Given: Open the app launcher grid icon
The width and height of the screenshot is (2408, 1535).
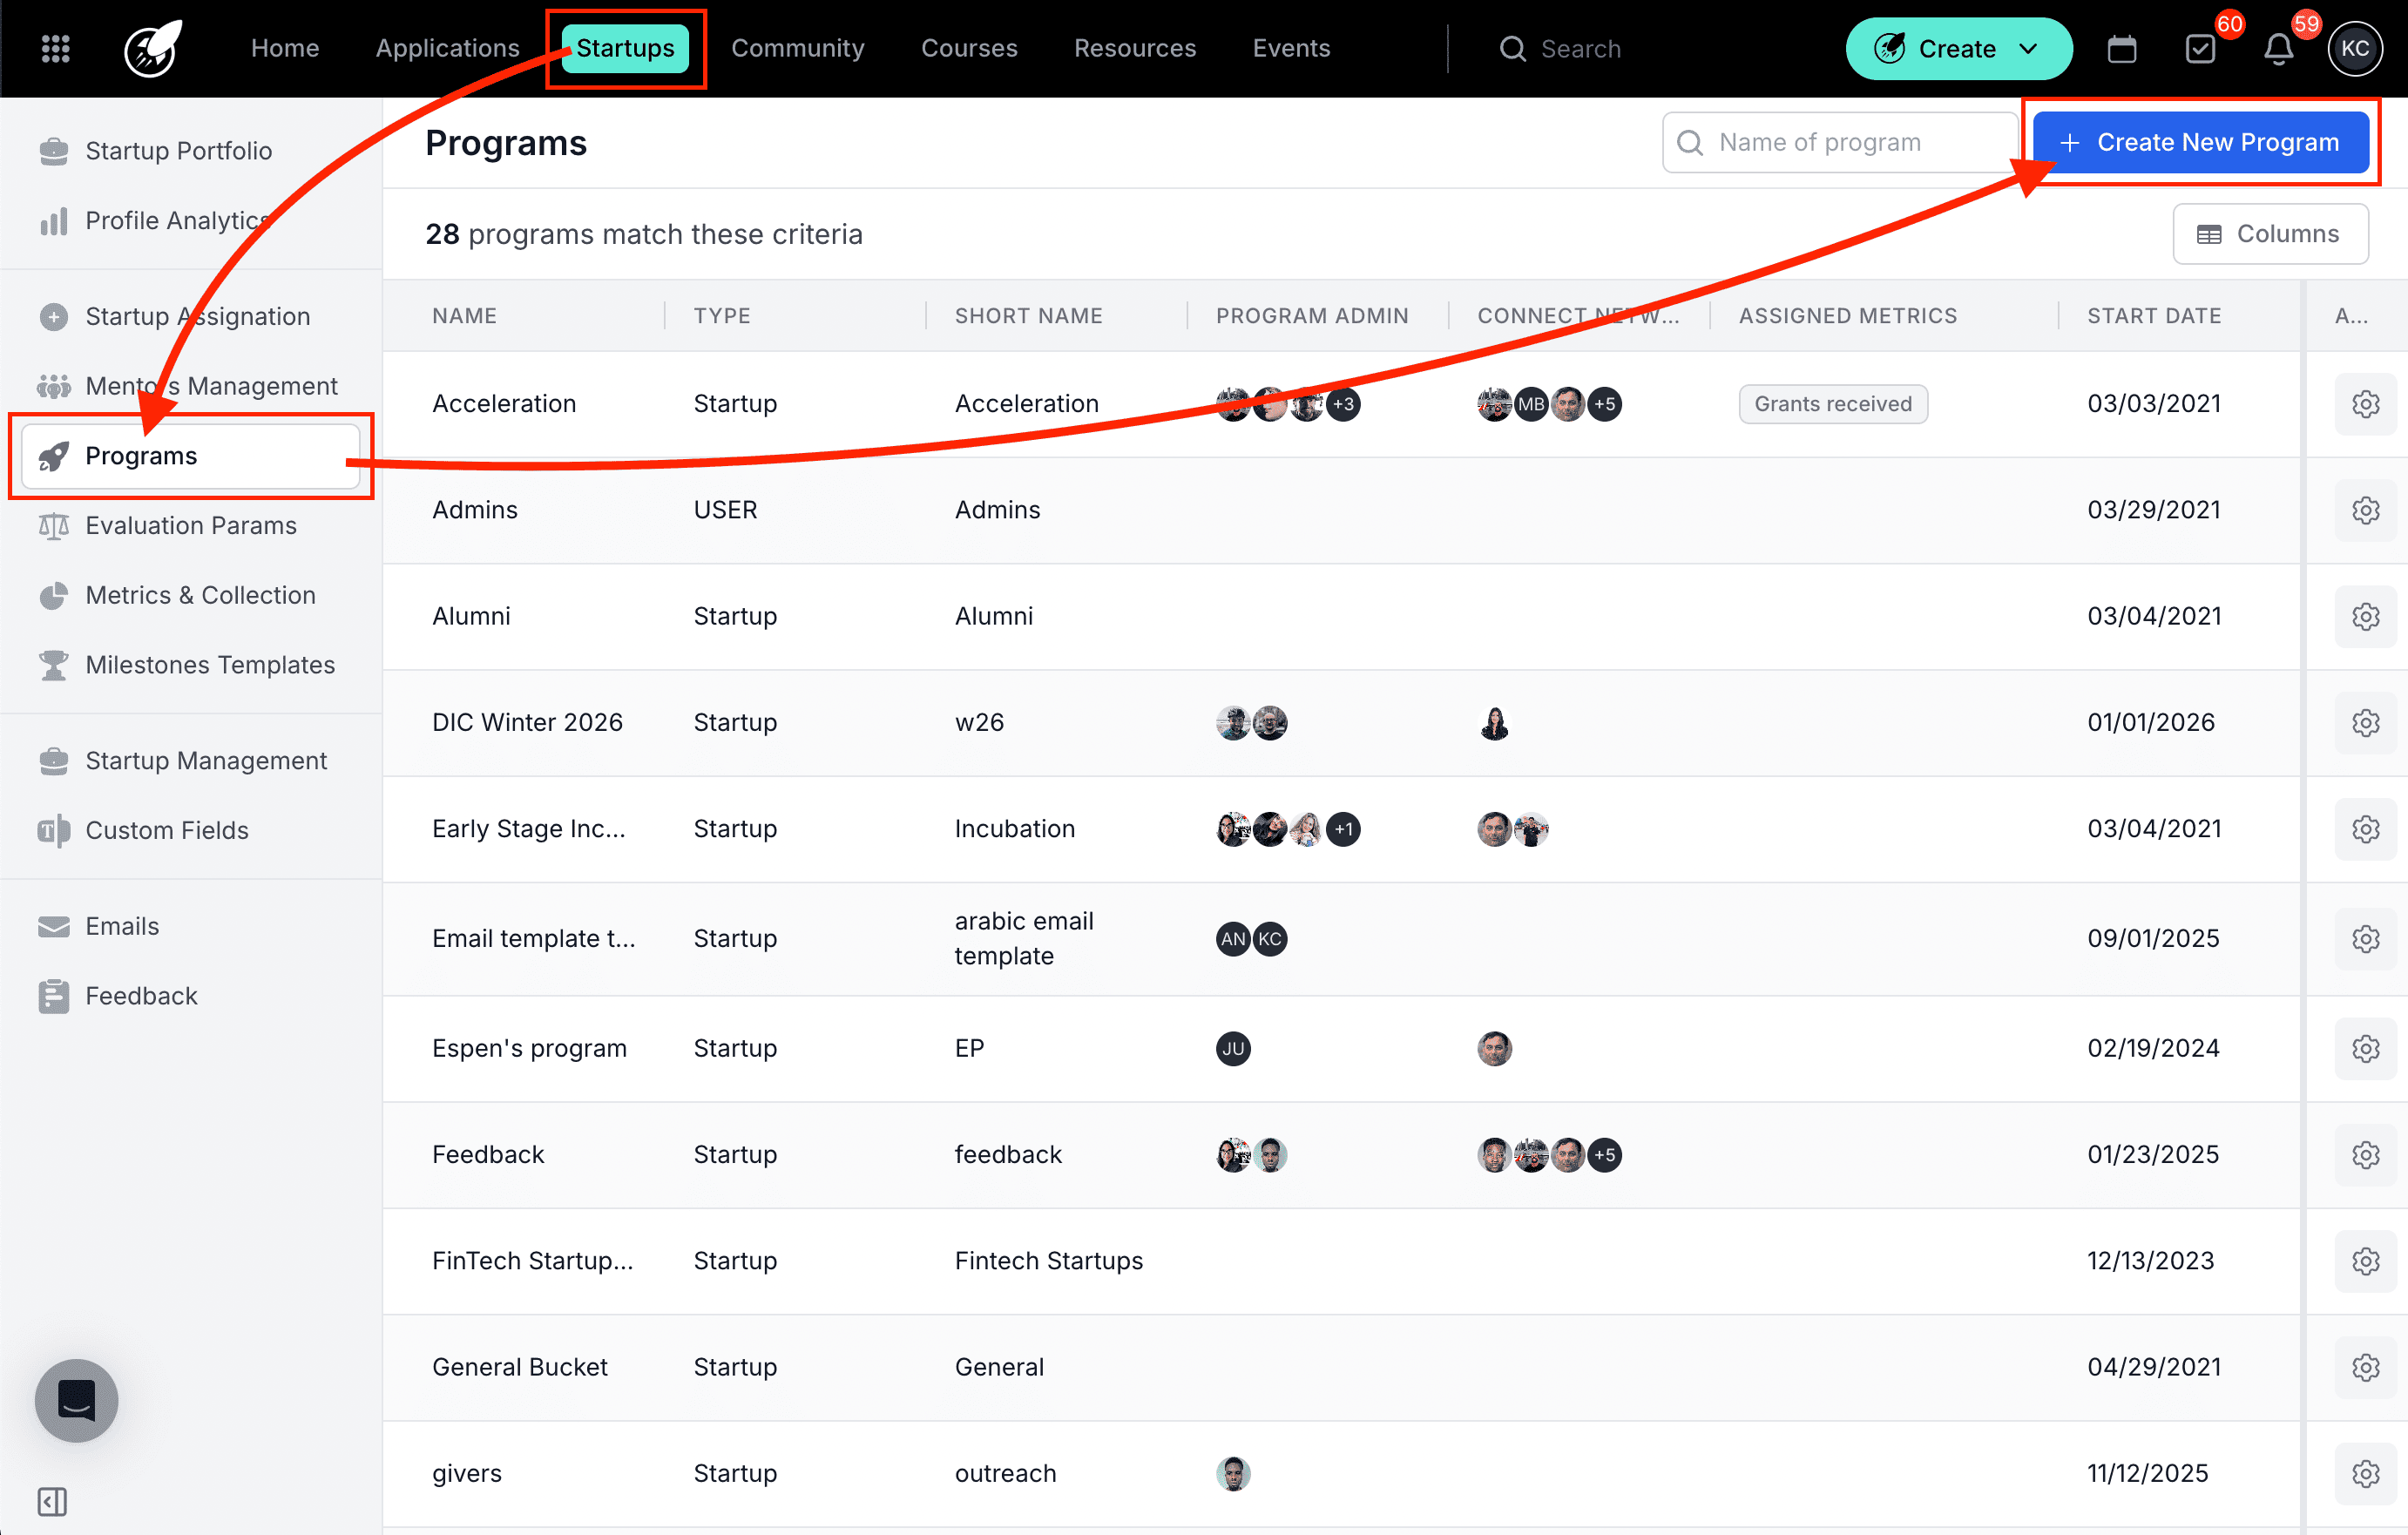Looking at the screenshot, I should click(55, 48).
